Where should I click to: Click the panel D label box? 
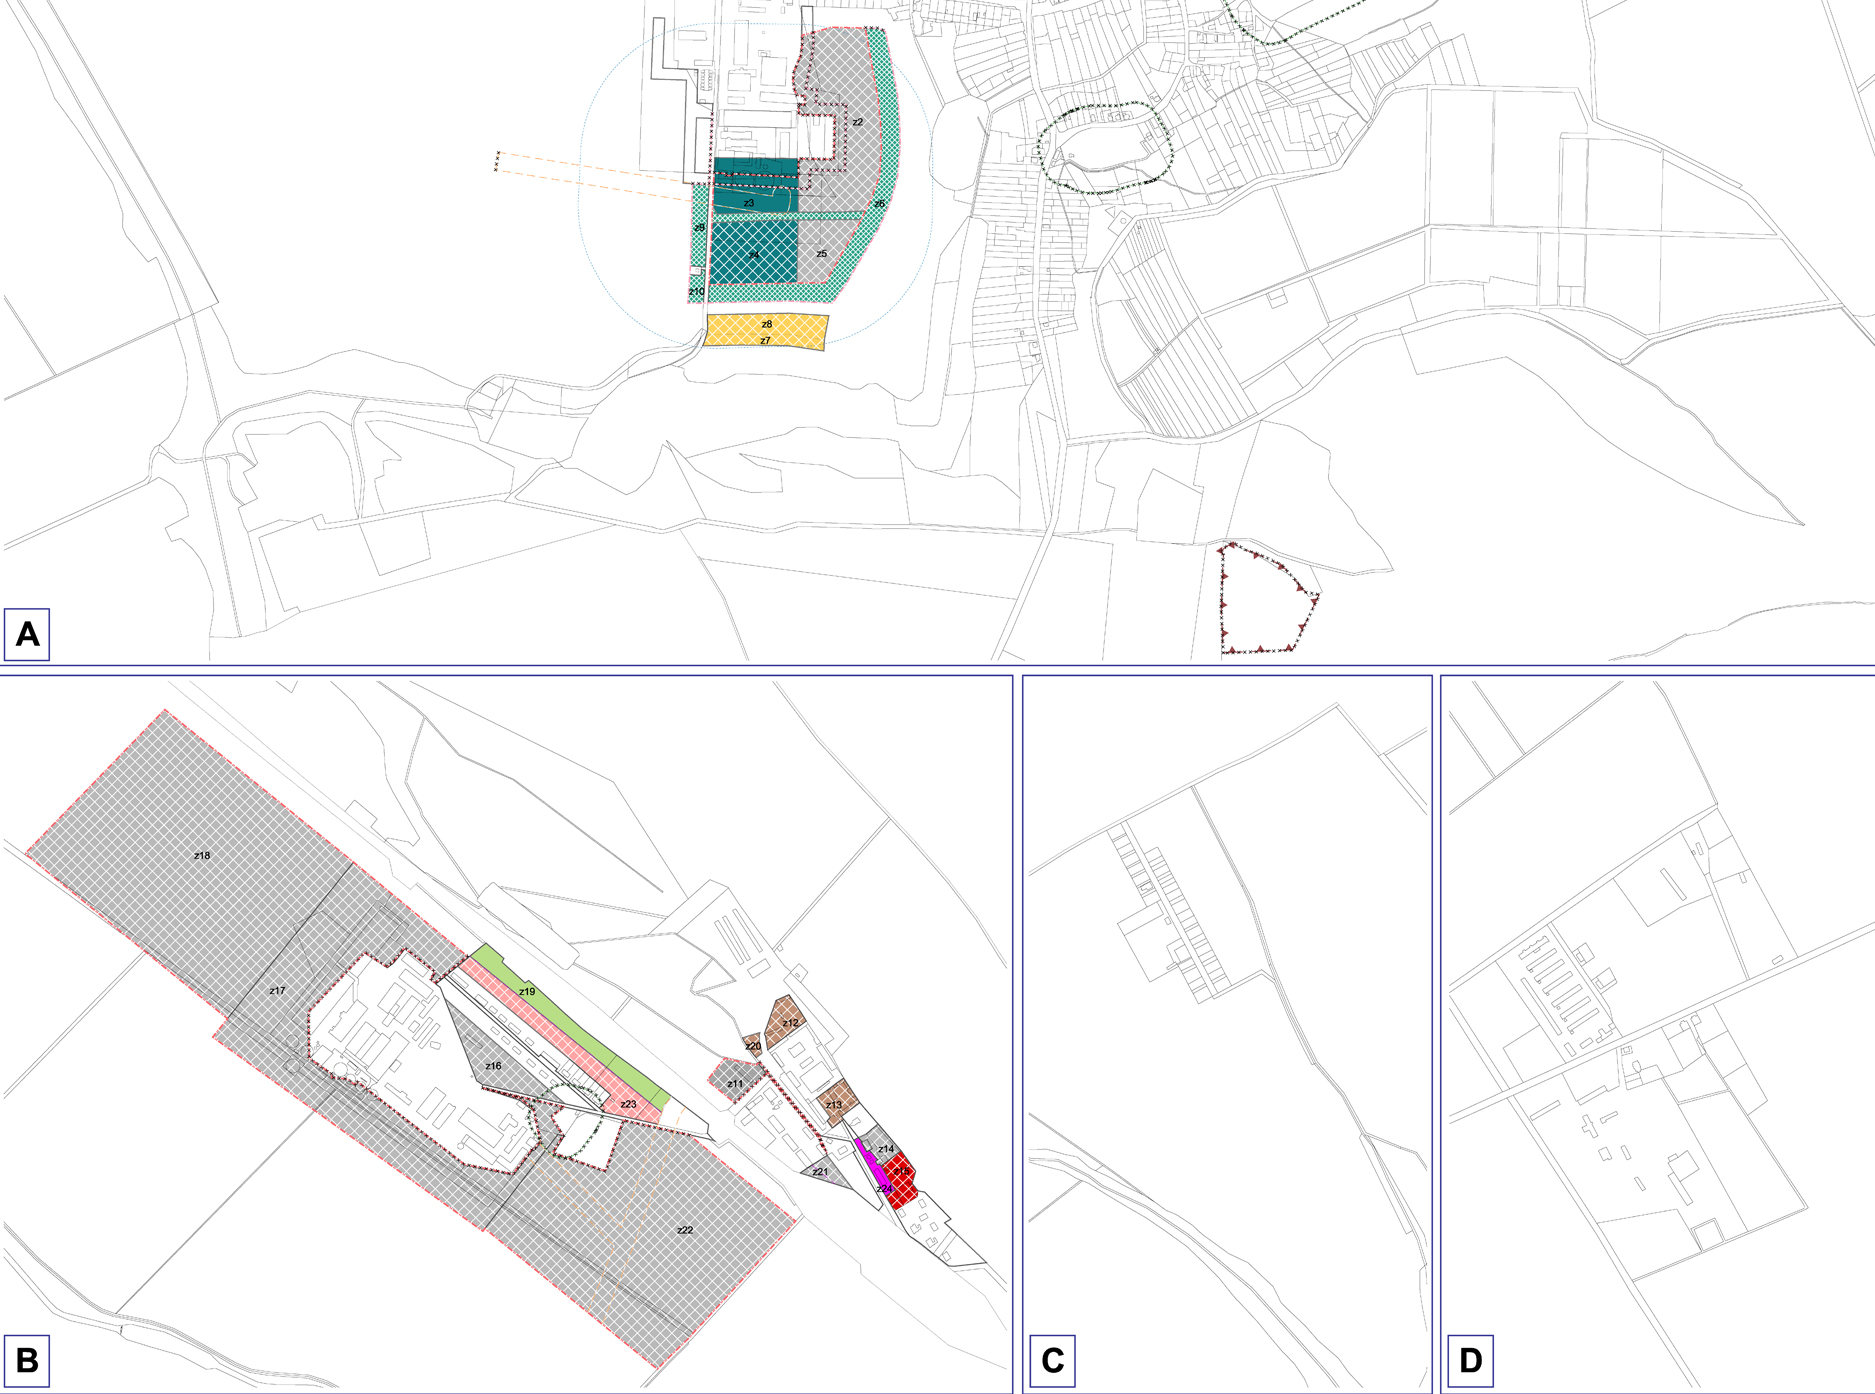tap(1470, 1360)
